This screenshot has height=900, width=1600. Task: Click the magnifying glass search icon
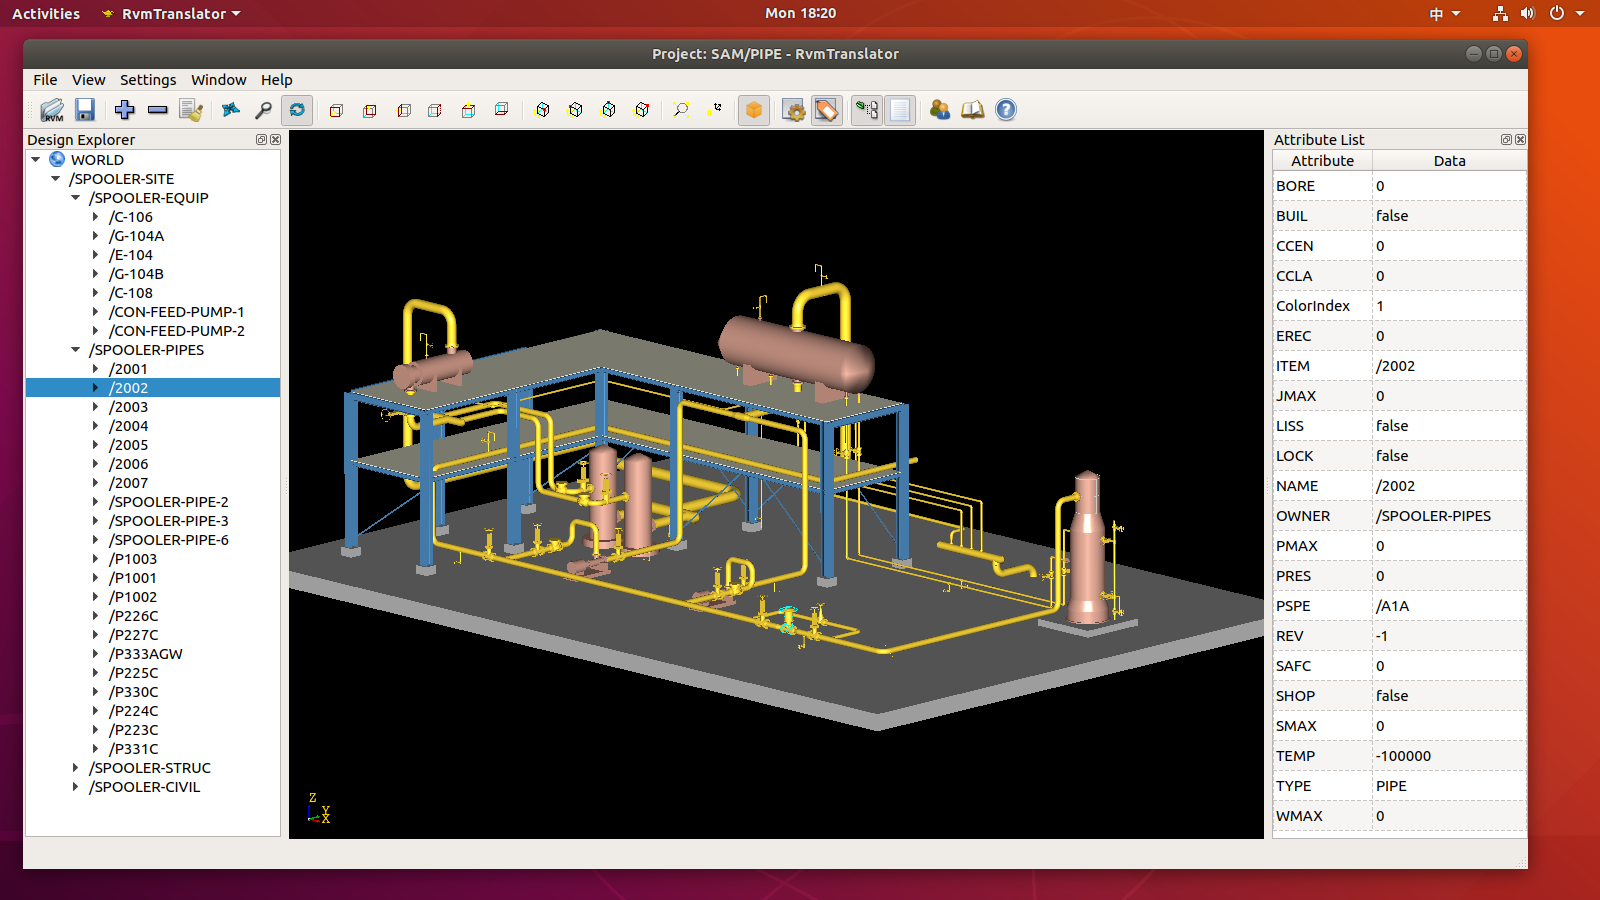point(263,110)
